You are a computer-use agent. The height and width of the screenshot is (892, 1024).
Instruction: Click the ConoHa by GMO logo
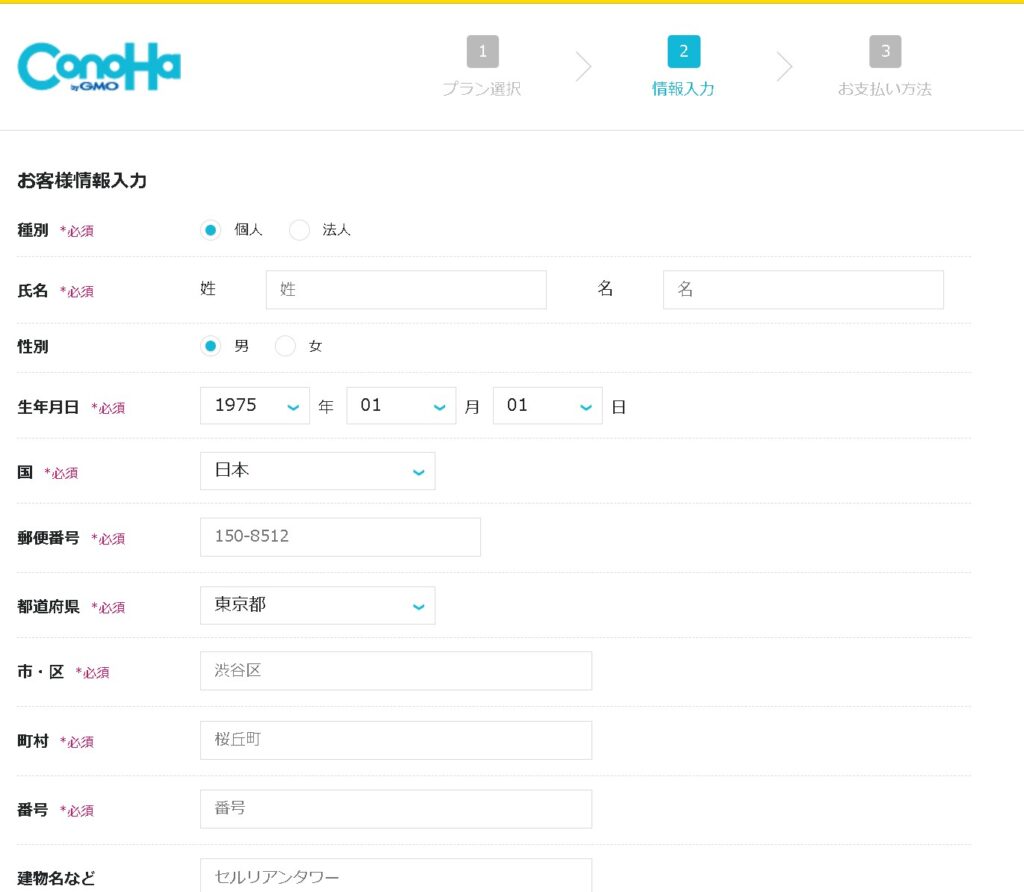click(x=99, y=67)
